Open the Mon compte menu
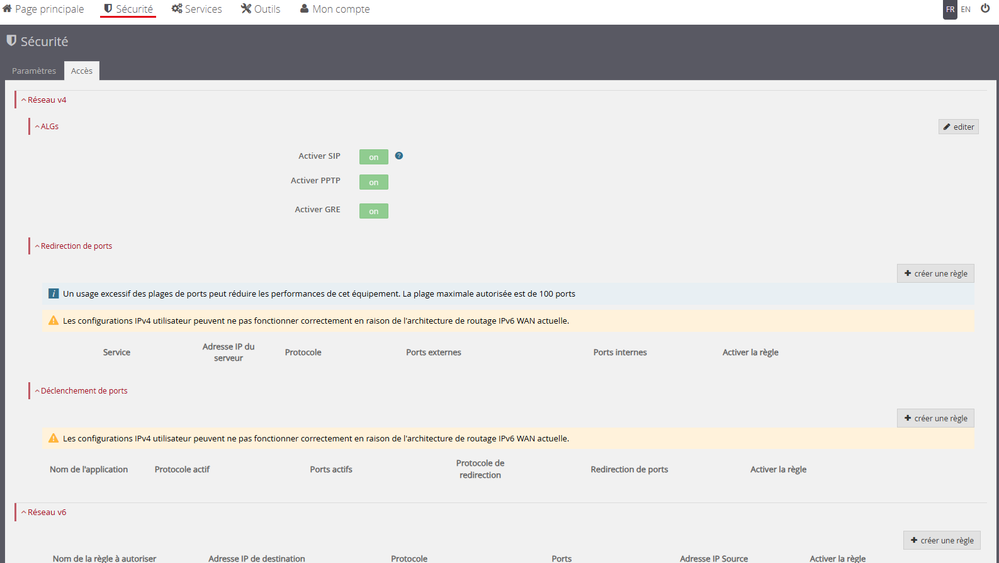Image resolution: width=999 pixels, height=563 pixels. tap(335, 9)
